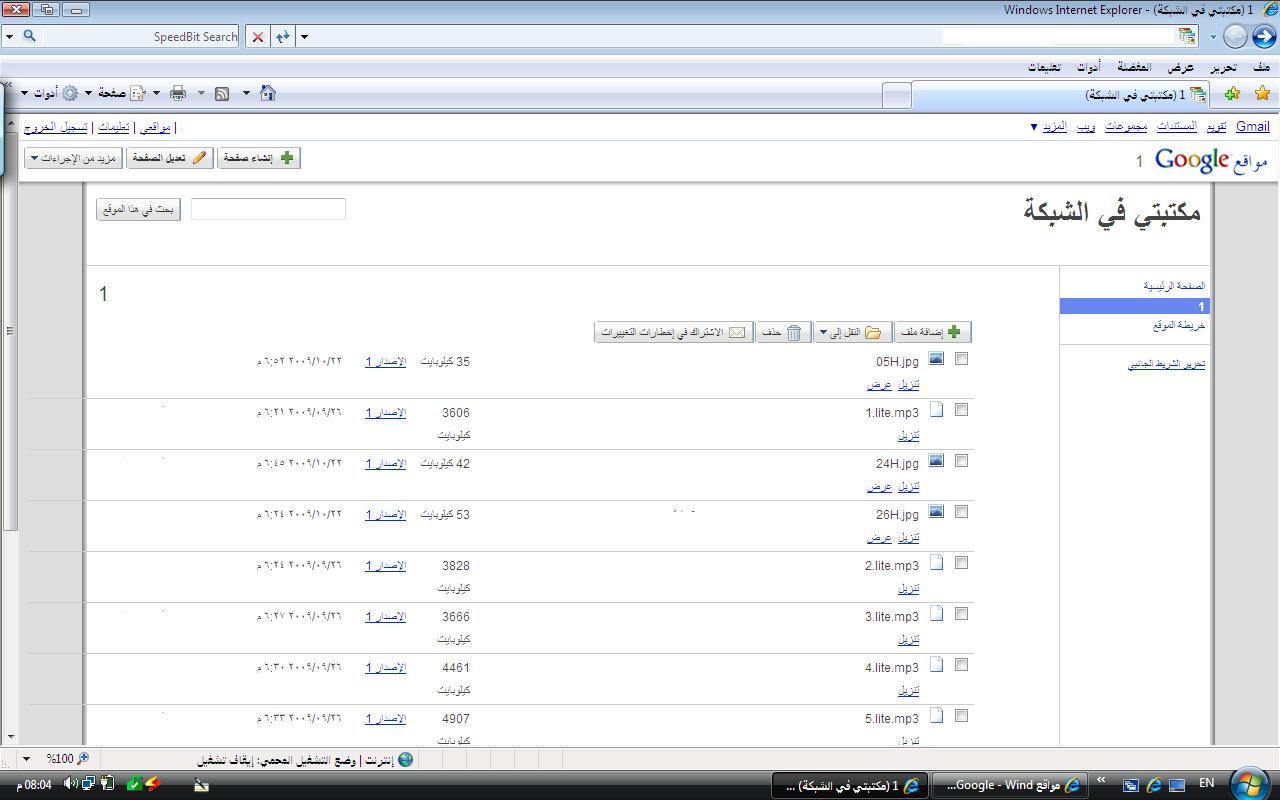Click the إنشاء صفحة button

point(258,158)
